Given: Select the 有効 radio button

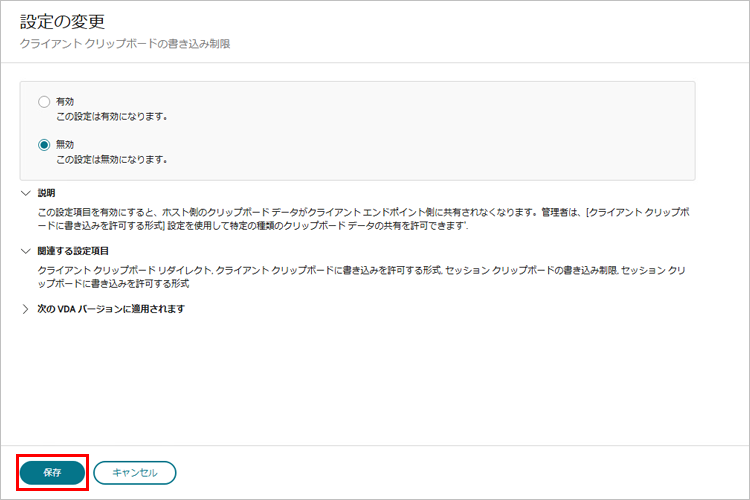Looking at the screenshot, I should click(x=43, y=102).
